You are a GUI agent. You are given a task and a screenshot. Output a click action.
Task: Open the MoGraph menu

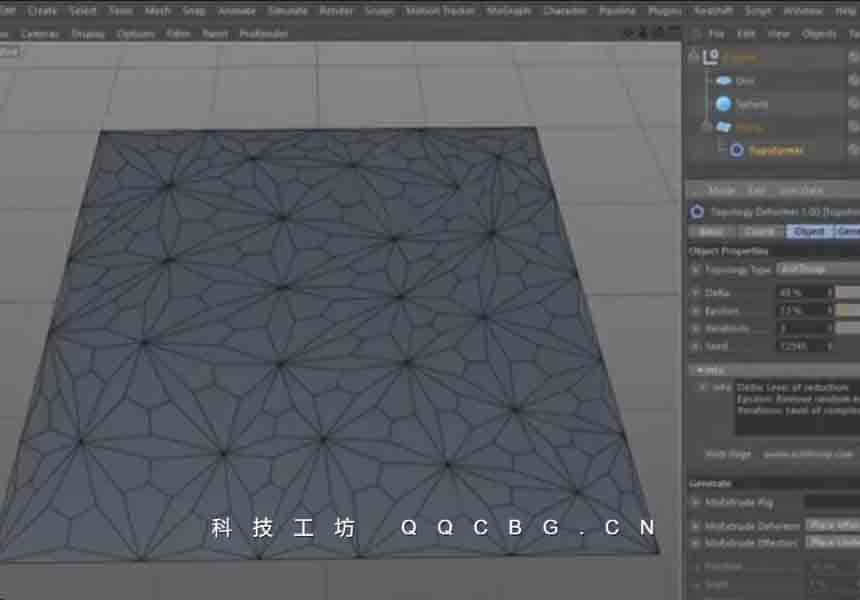tap(509, 10)
